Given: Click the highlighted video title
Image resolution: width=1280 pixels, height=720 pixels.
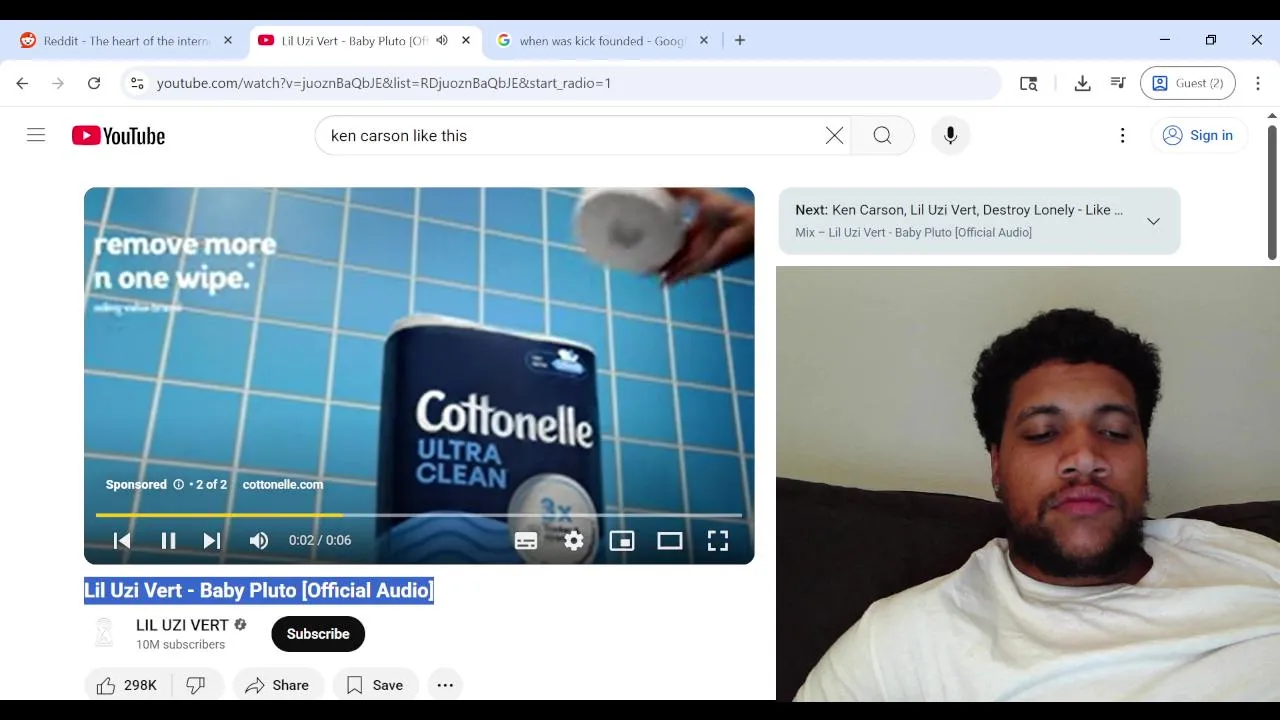Looking at the screenshot, I should pos(259,590).
